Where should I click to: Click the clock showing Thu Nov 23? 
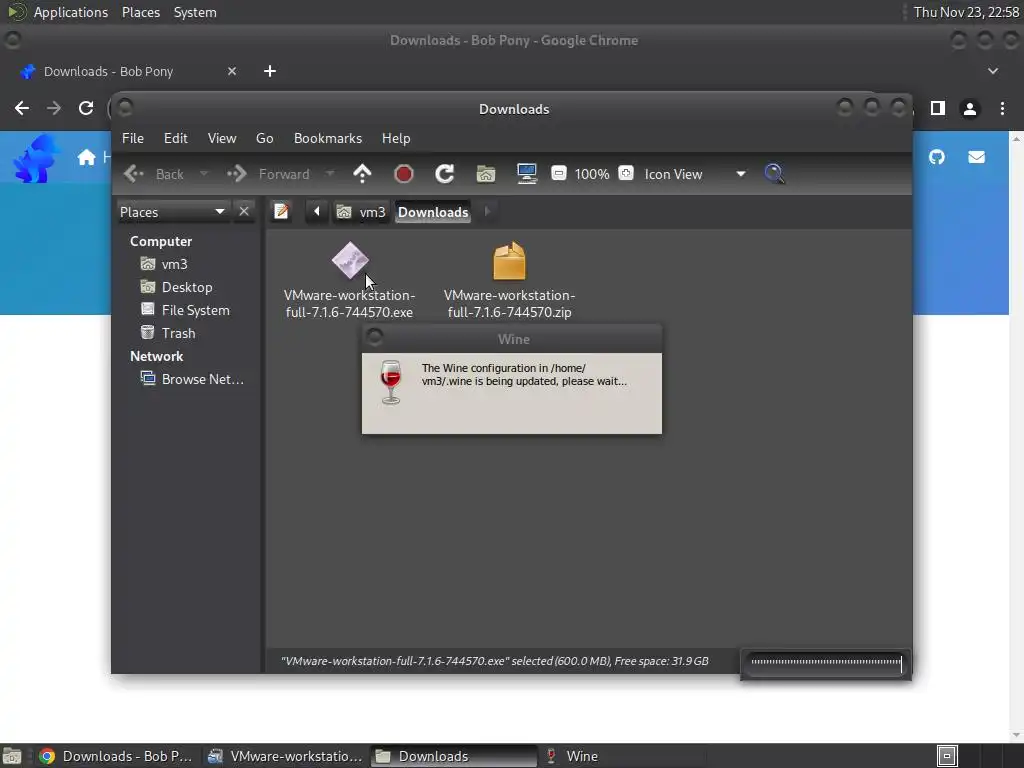(966, 12)
